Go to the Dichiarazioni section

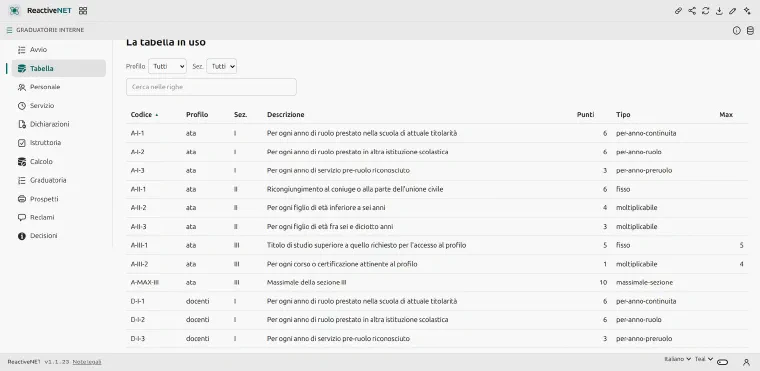59,124
